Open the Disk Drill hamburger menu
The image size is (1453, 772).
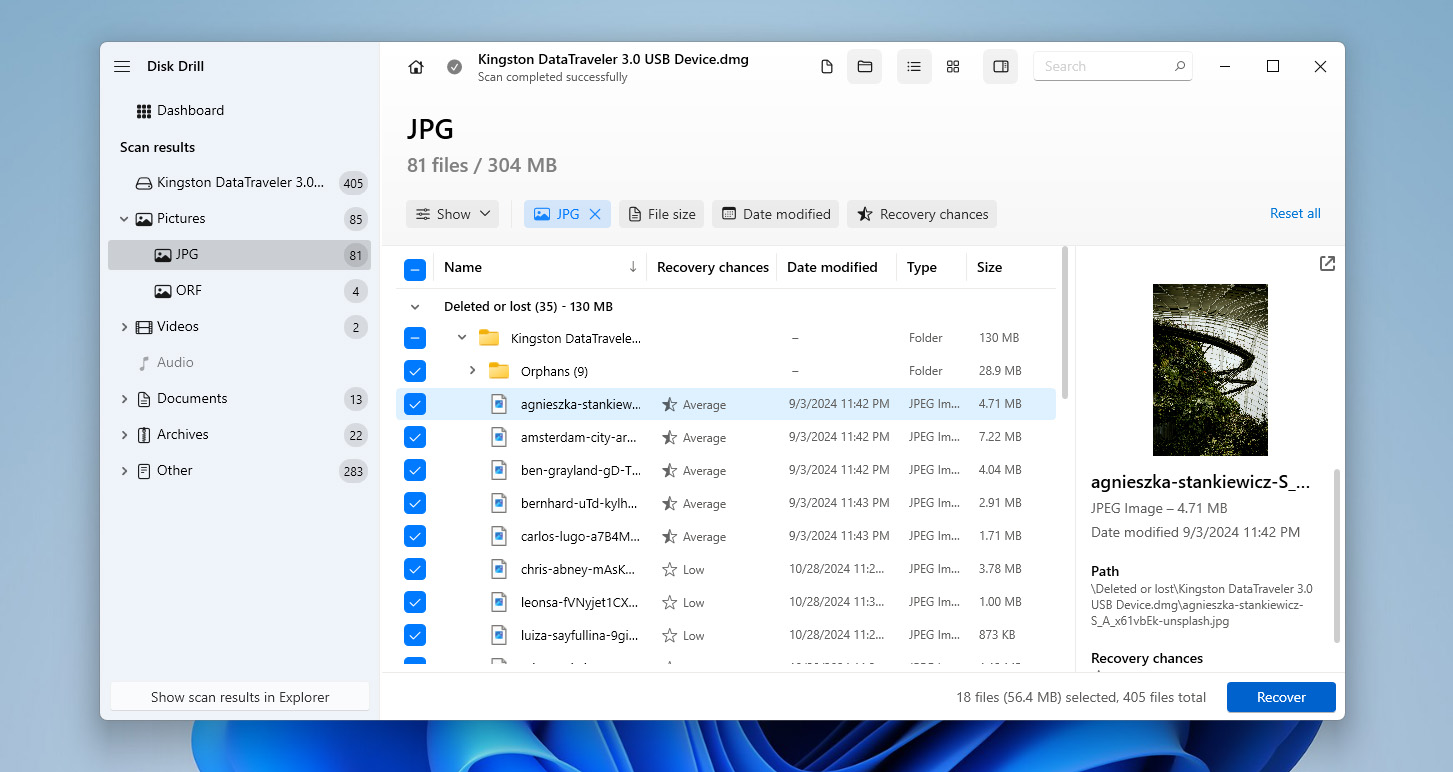[121, 66]
